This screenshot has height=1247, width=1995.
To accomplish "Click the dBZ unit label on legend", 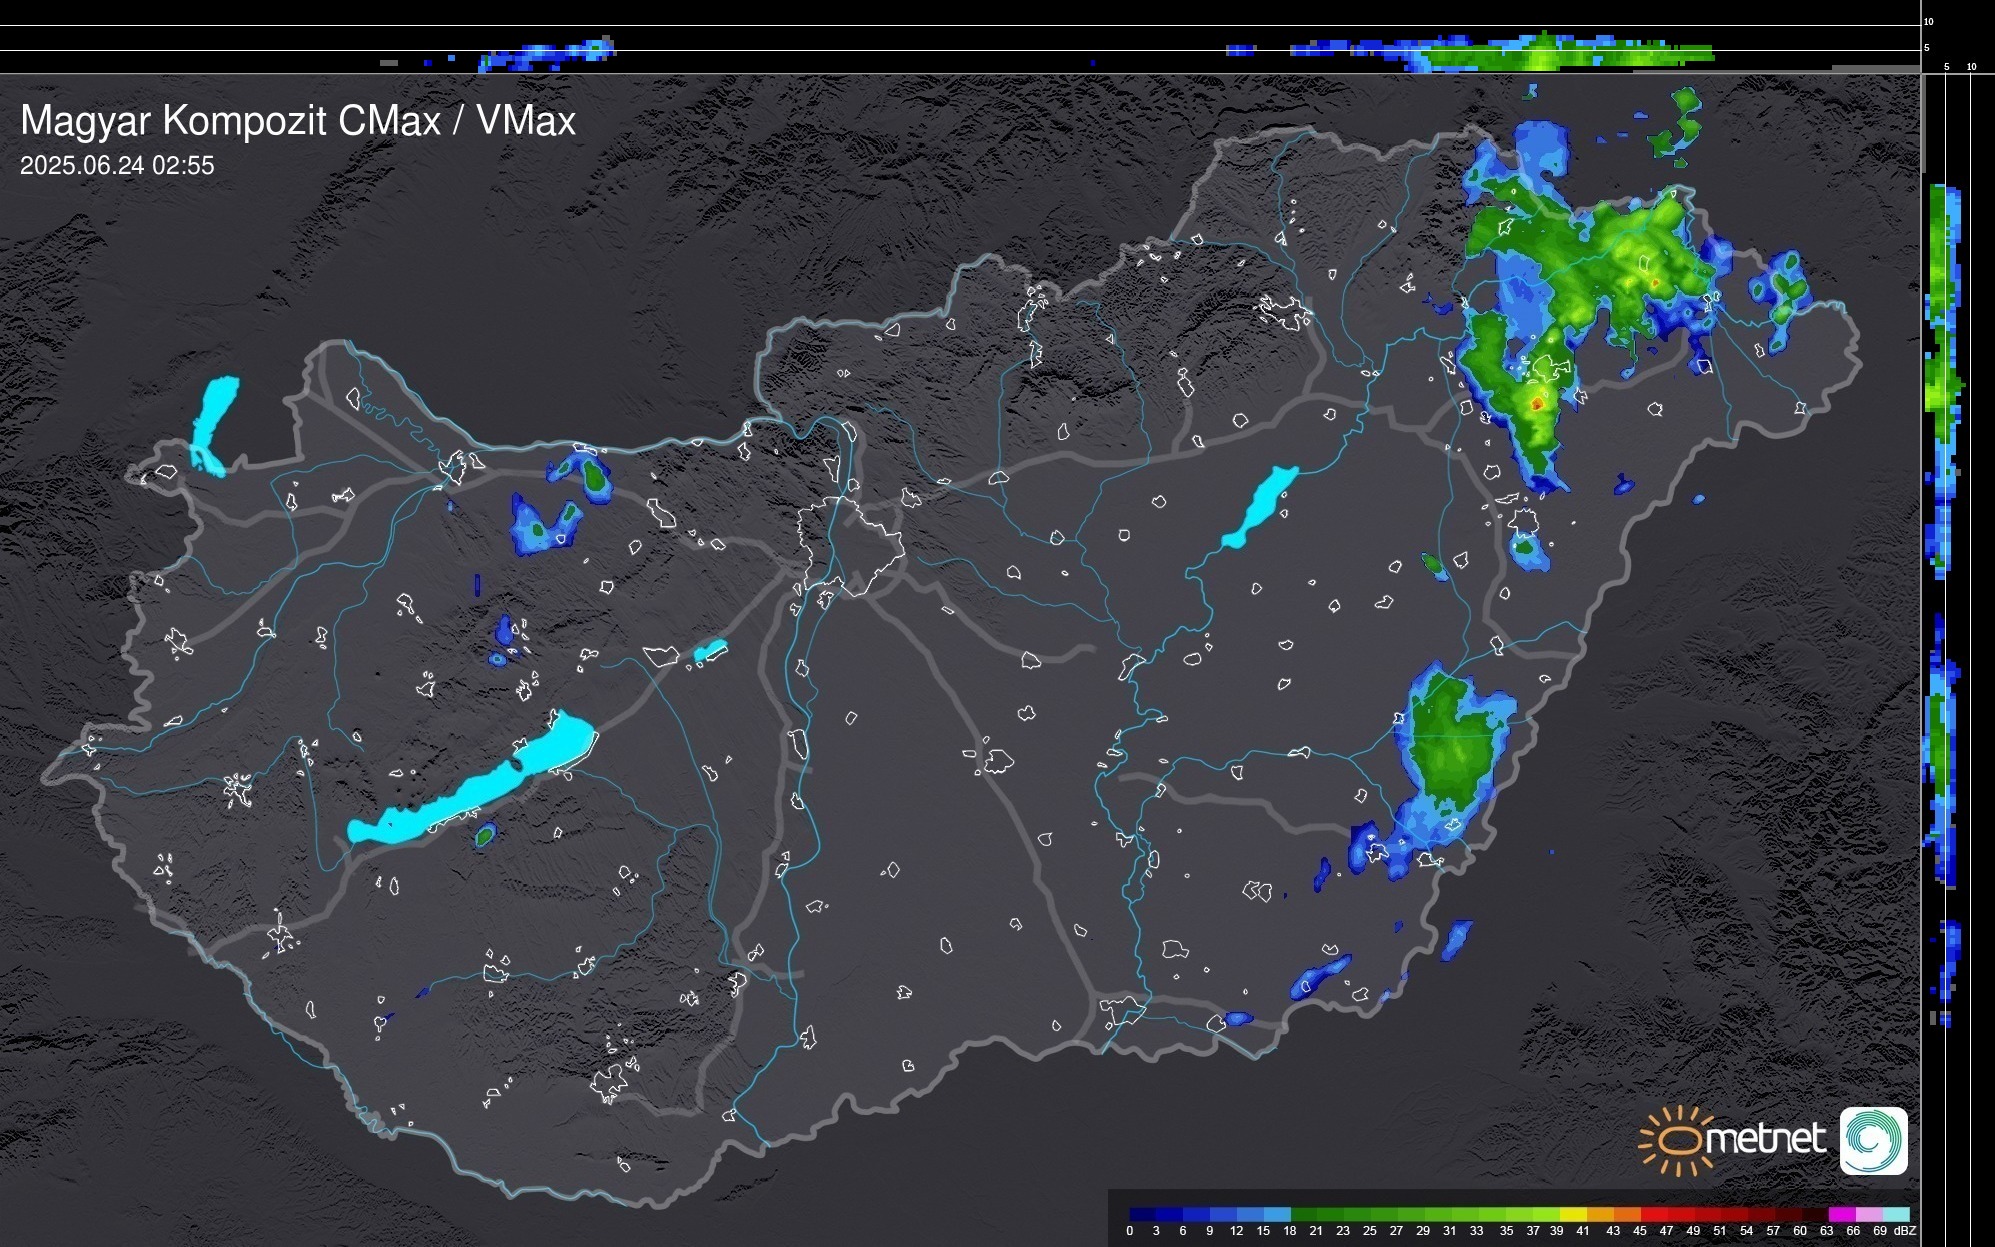I will (x=1904, y=1231).
